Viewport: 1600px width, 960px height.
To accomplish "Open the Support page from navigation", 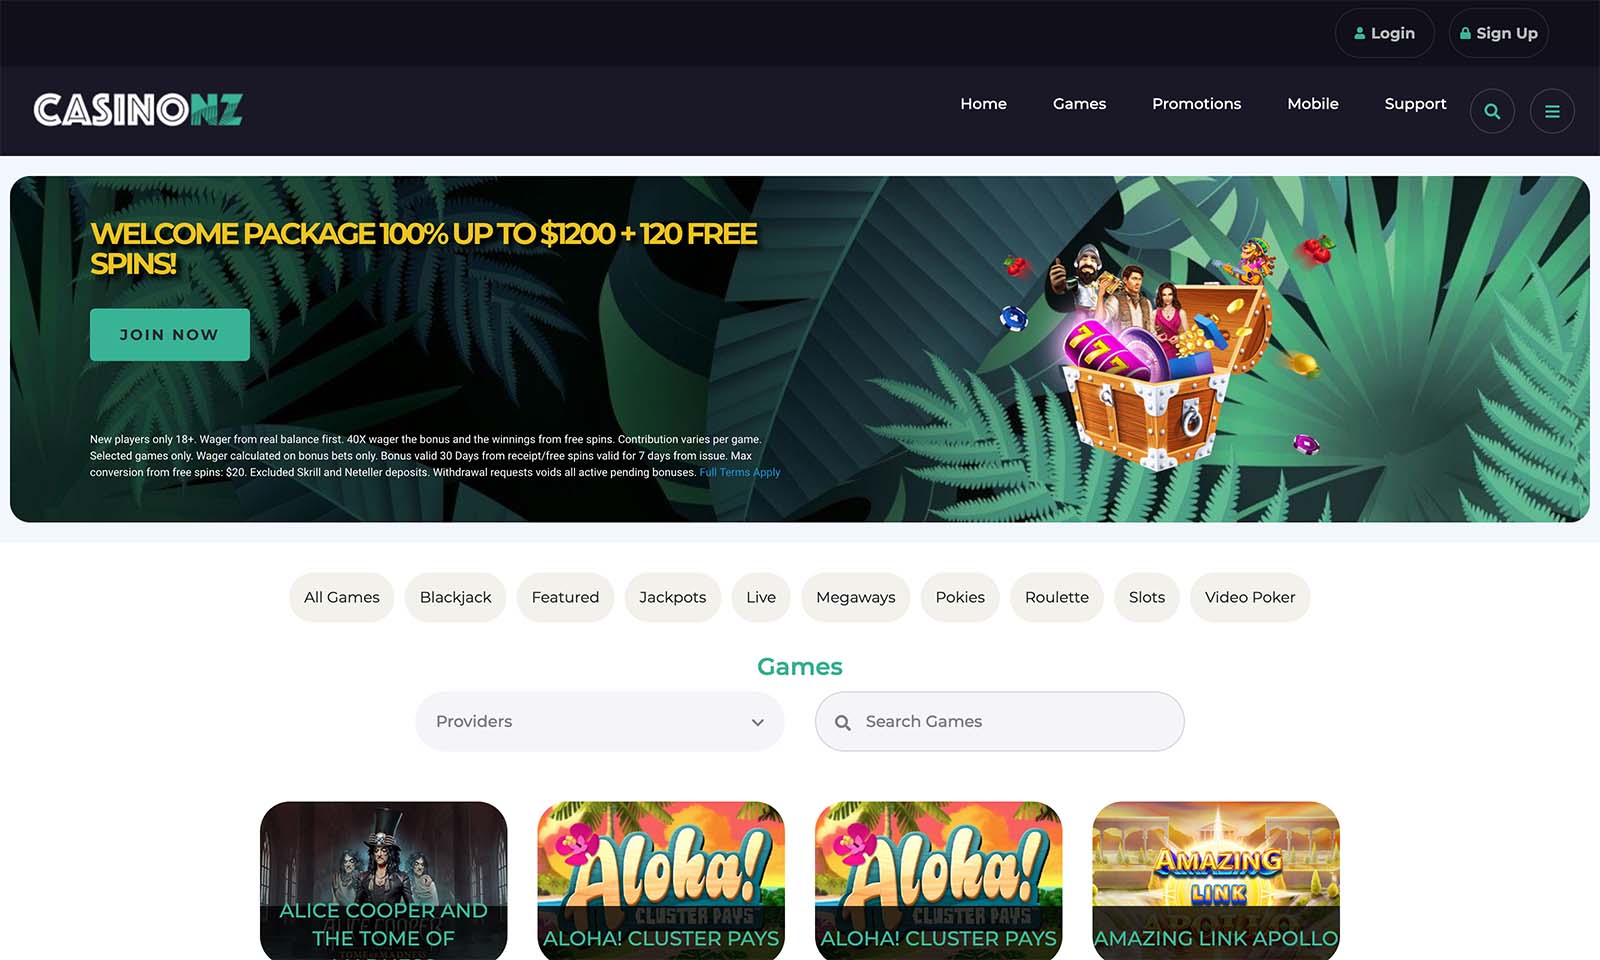I will click(x=1415, y=104).
